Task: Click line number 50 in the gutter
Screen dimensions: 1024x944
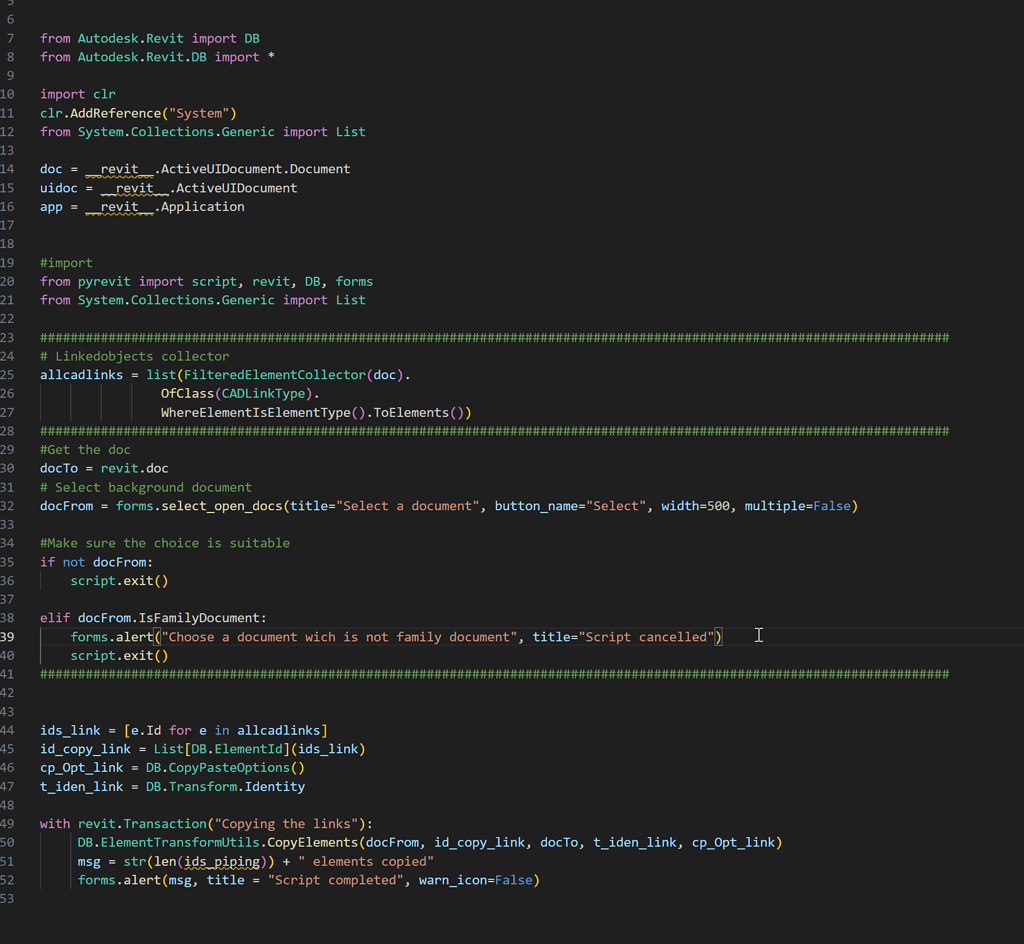Action: coord(8,843)
